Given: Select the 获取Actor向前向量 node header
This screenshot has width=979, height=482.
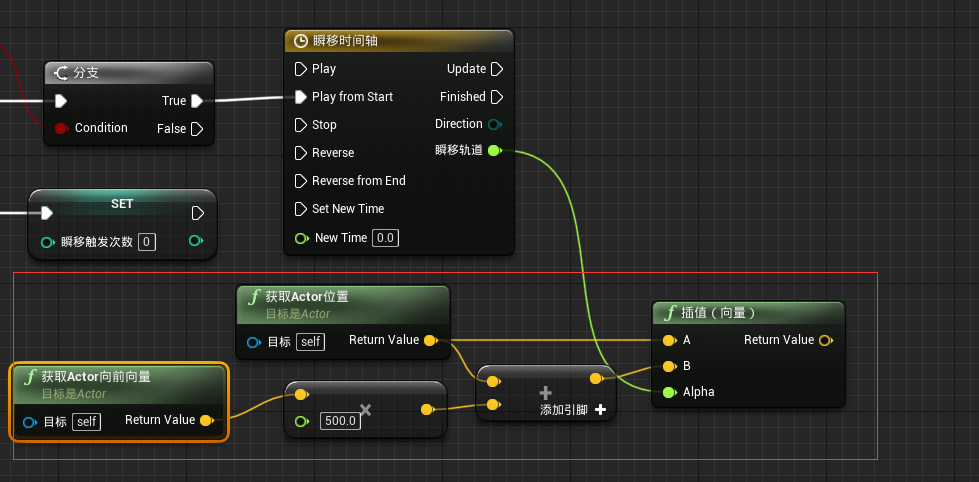Looking at the screenshot, I should pos(119,384).
